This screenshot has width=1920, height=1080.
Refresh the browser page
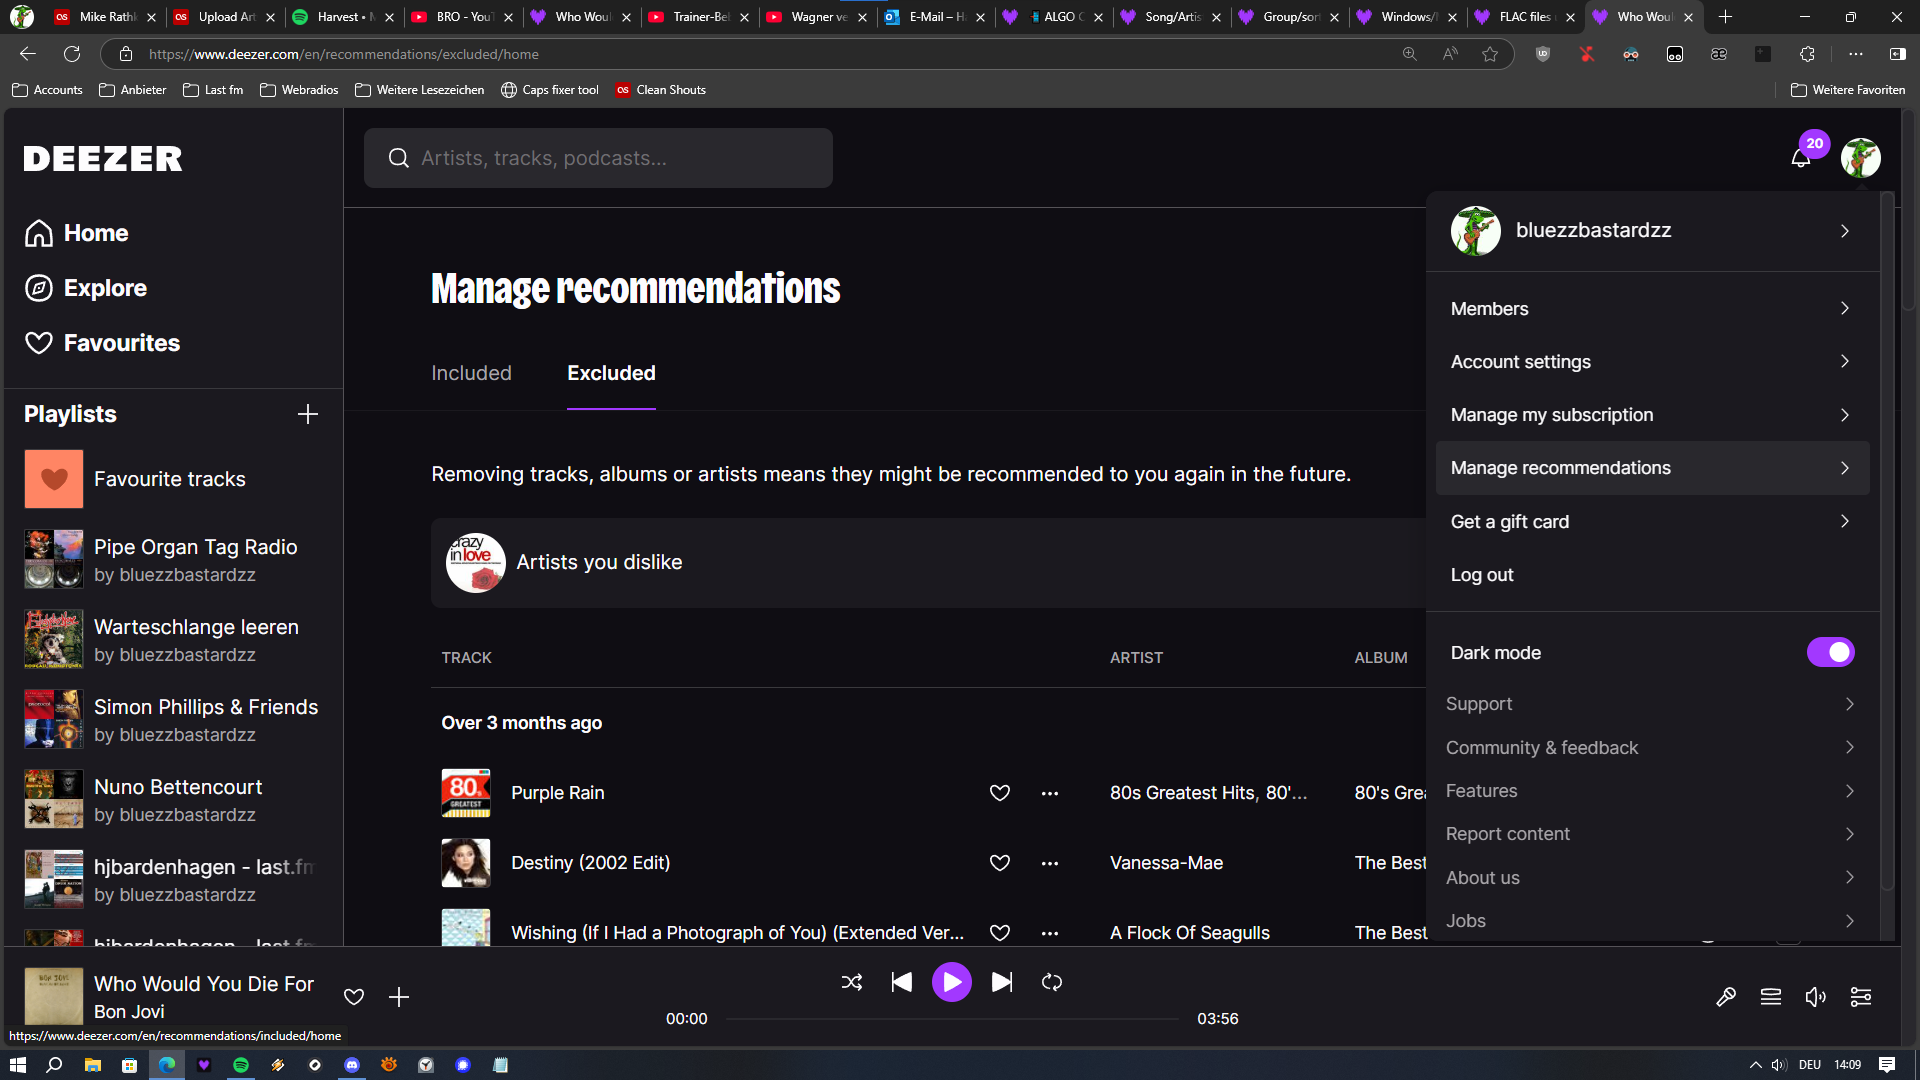point(72,54)
